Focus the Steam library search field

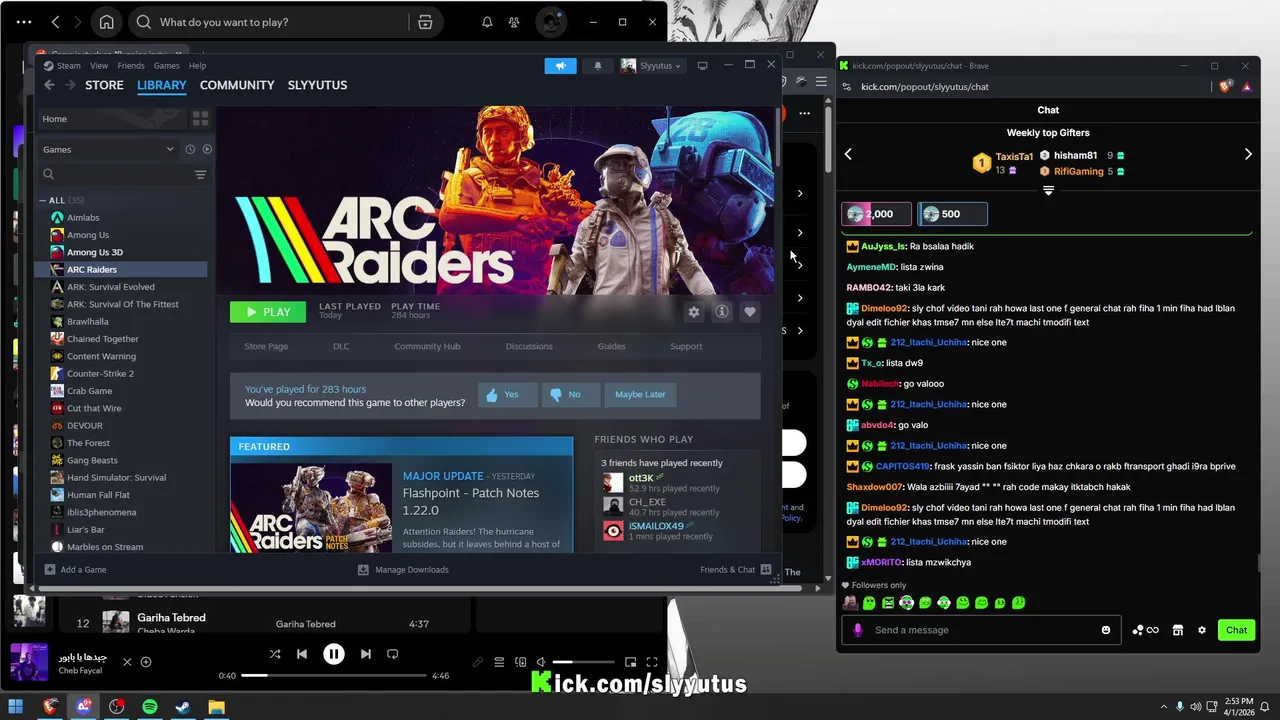pos(114,175)
